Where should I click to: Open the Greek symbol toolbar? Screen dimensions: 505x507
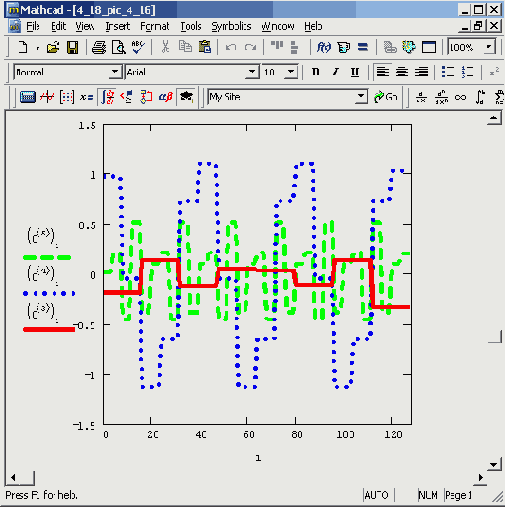coord(166,97)
